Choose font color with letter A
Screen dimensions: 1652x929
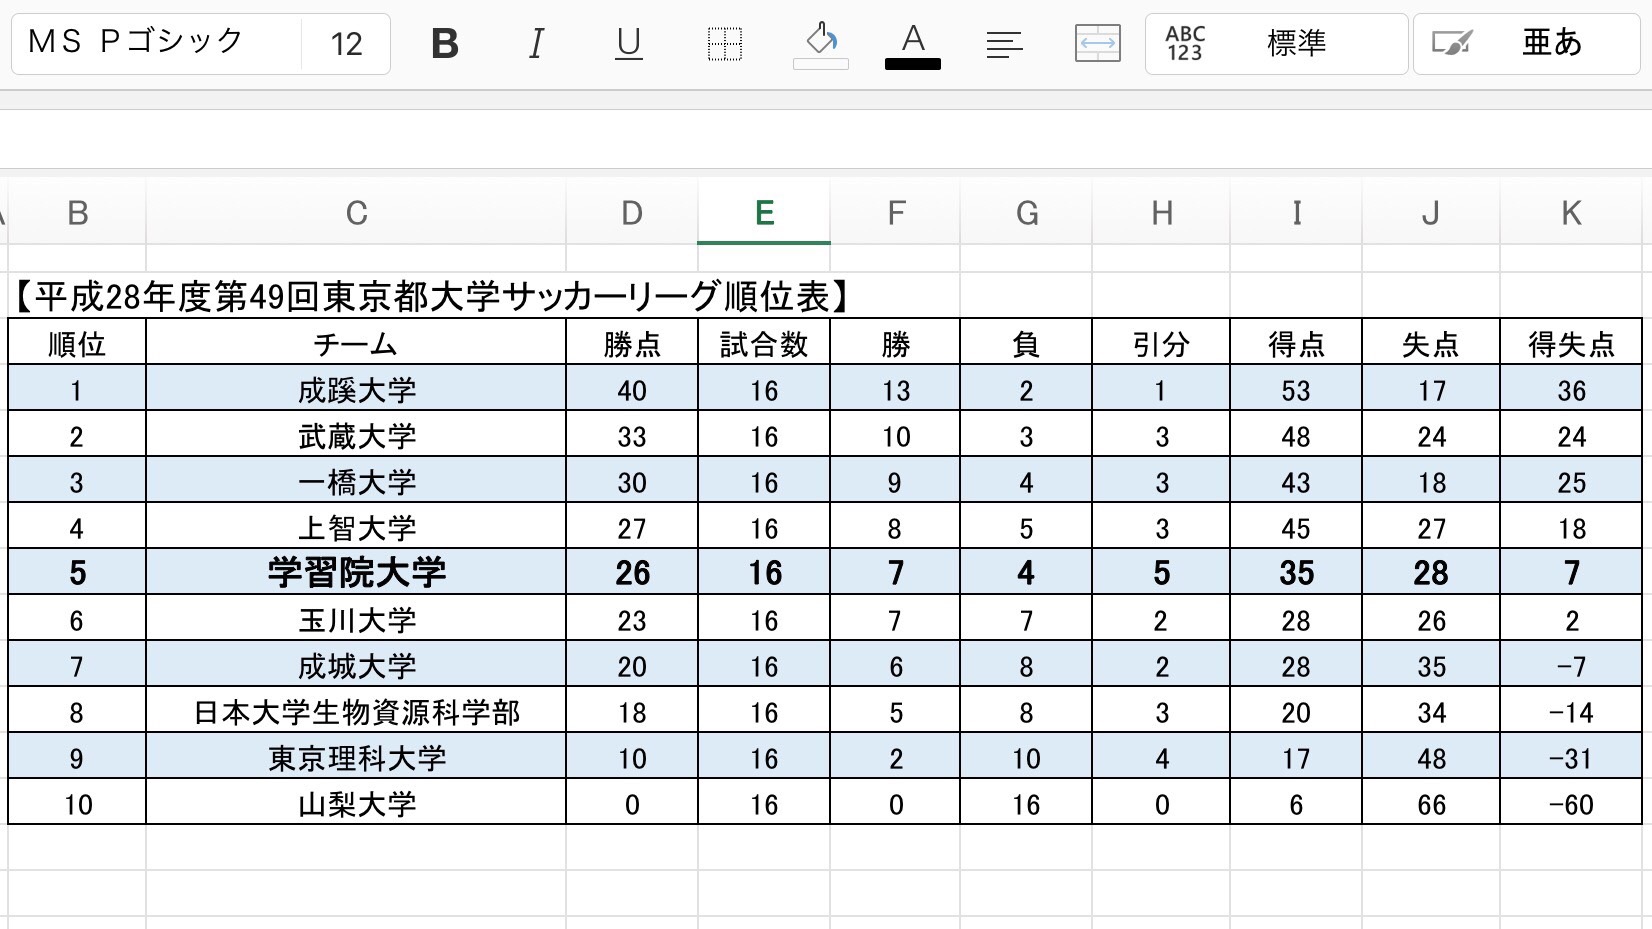tap(912, 45)
